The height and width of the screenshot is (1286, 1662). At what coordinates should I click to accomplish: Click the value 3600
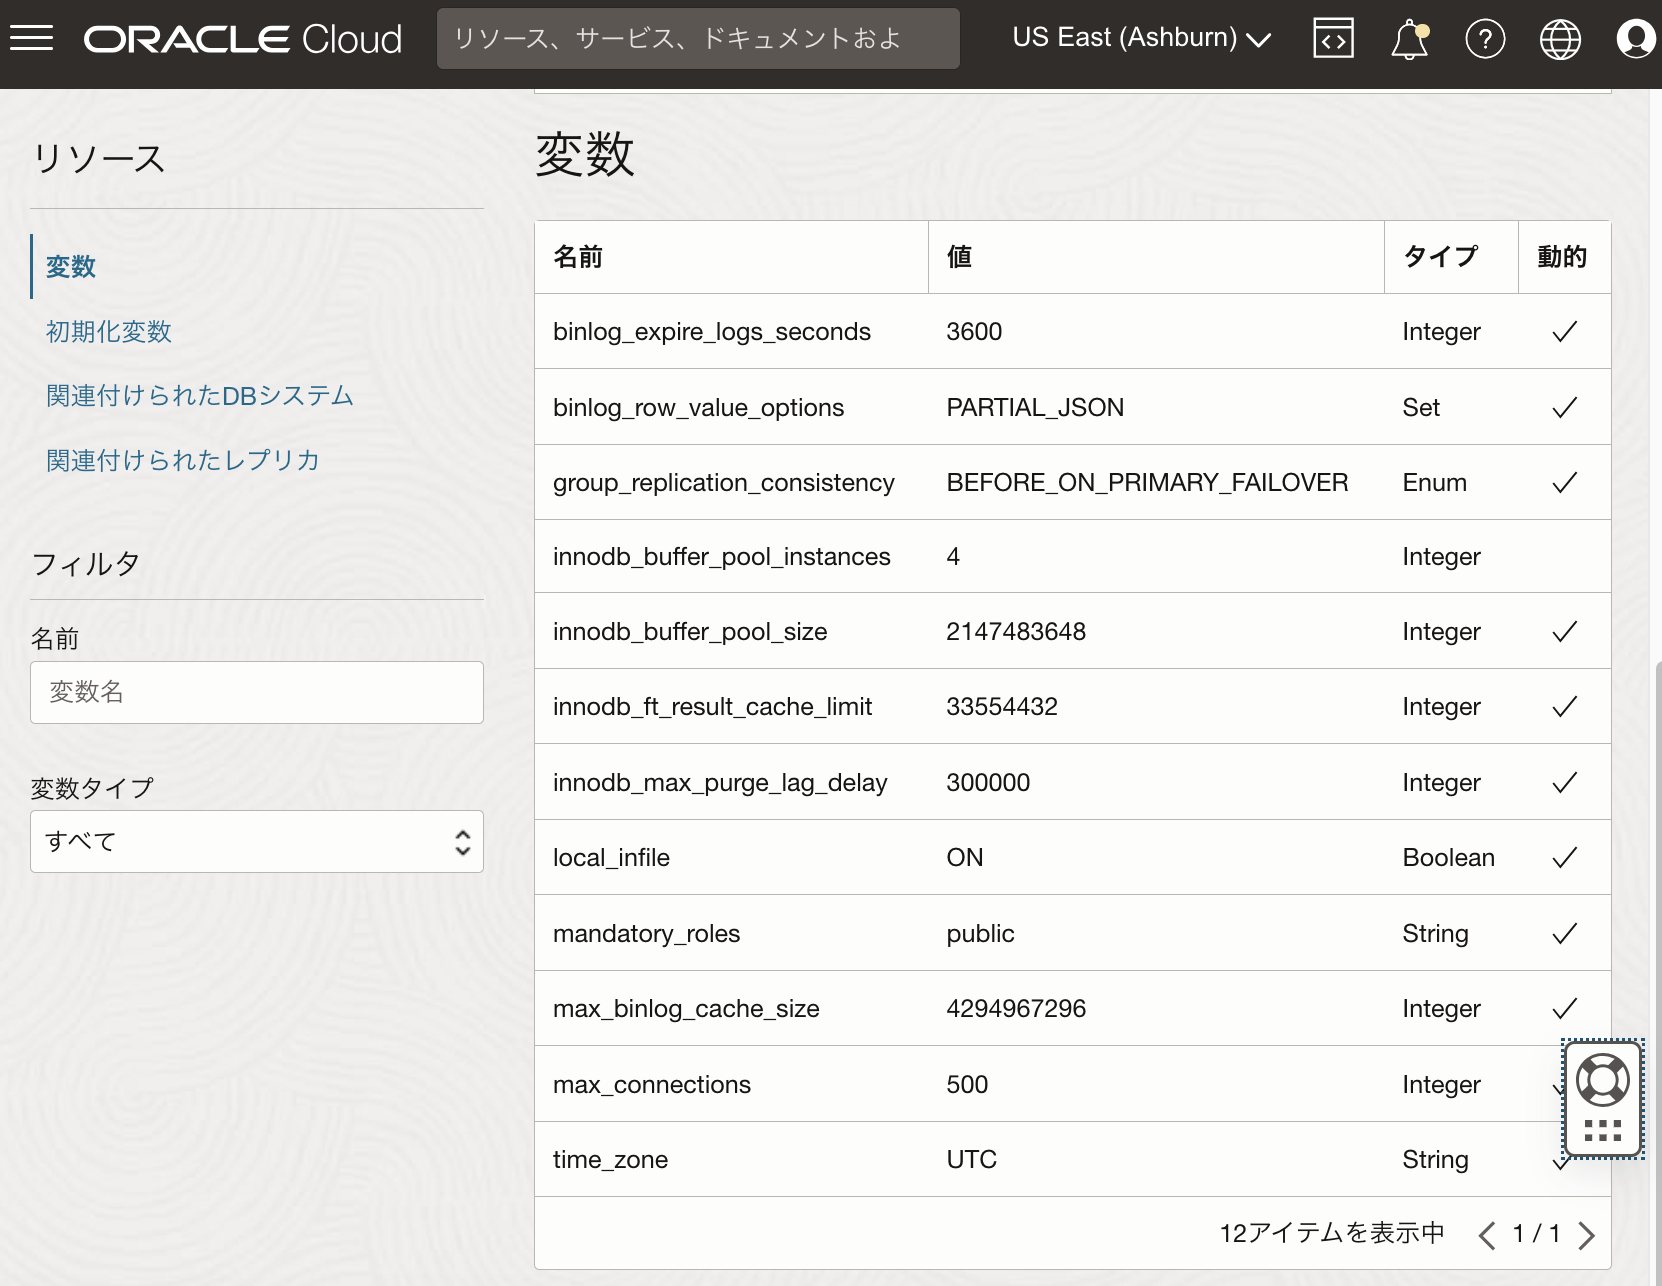point(974,332)
